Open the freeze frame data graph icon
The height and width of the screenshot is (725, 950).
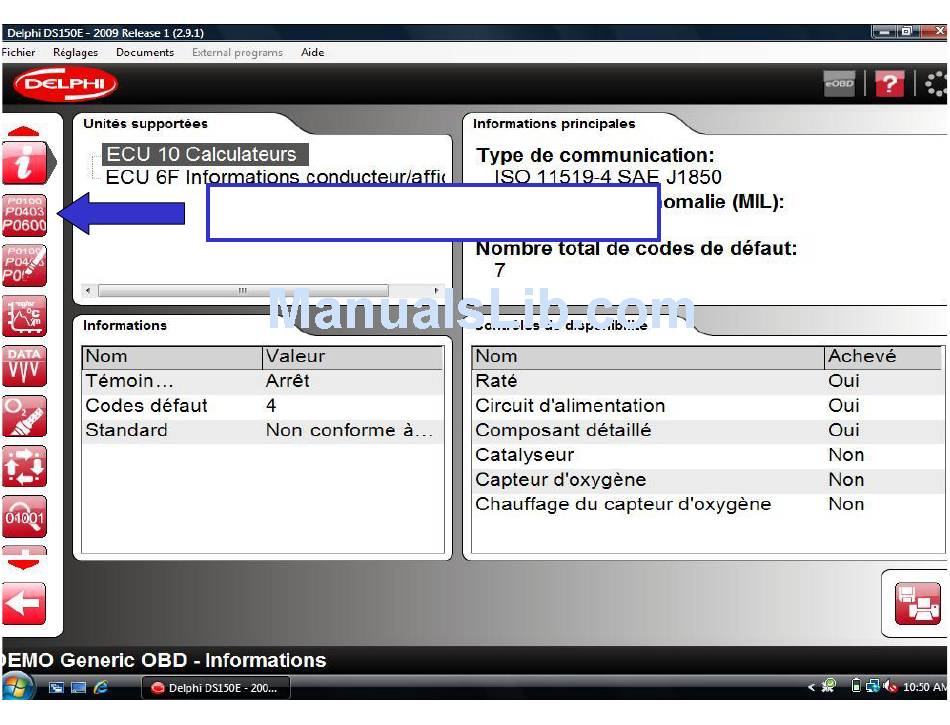tap(24, 316)
